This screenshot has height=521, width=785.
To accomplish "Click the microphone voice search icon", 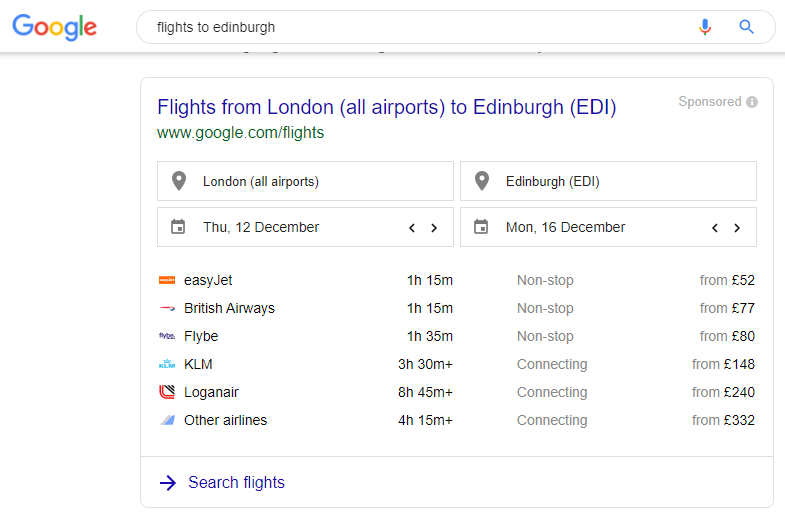I will pyautogui.click(x=705, y=27).
